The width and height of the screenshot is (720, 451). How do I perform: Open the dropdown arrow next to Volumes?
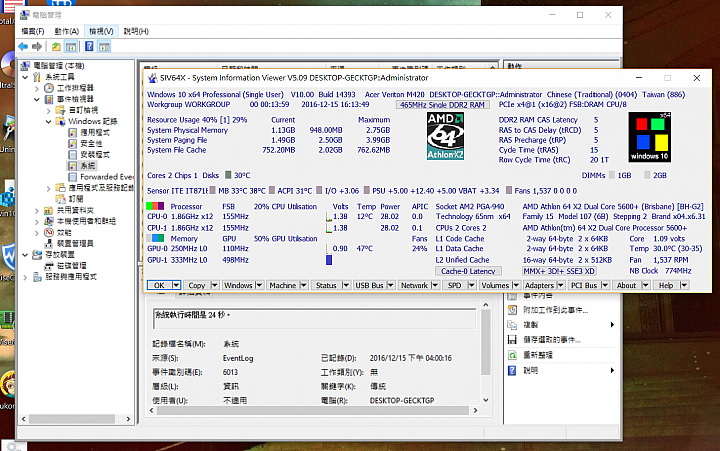[516, 285]
